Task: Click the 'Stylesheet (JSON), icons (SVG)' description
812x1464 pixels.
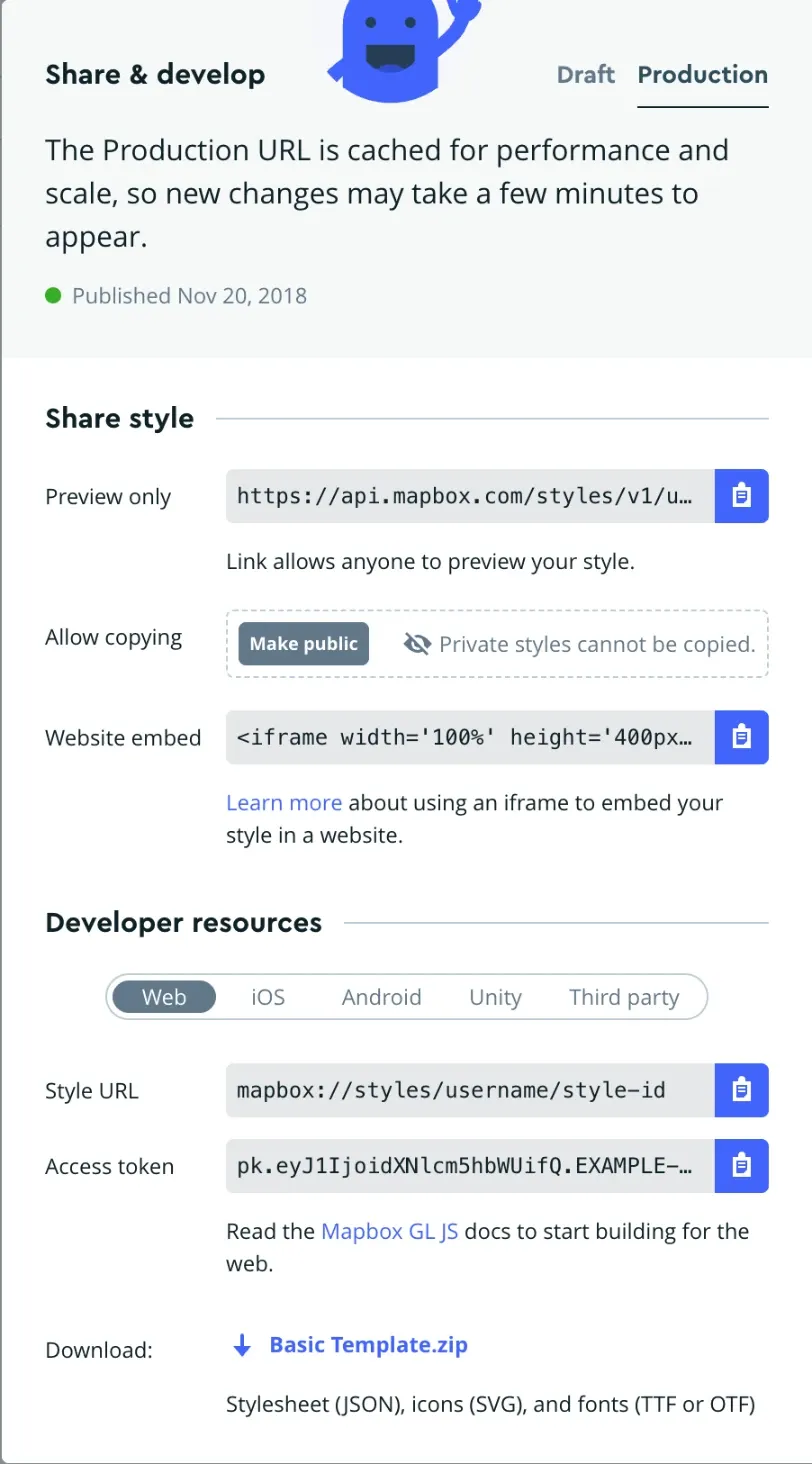Action: coord(490,1404)
